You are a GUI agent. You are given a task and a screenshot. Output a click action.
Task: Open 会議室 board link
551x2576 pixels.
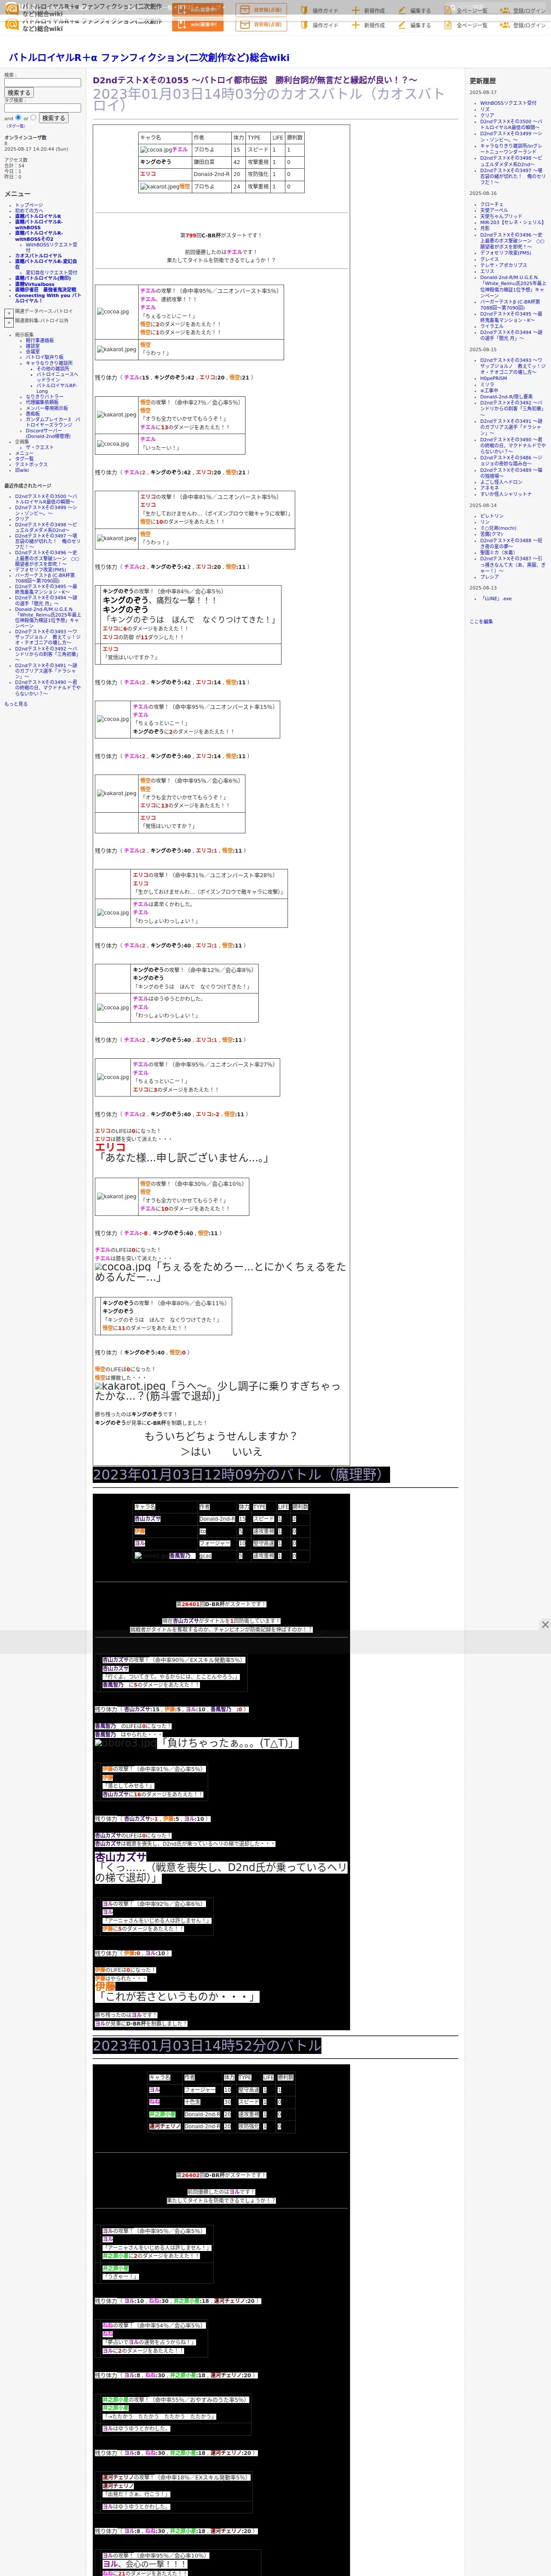pos(33,352)
